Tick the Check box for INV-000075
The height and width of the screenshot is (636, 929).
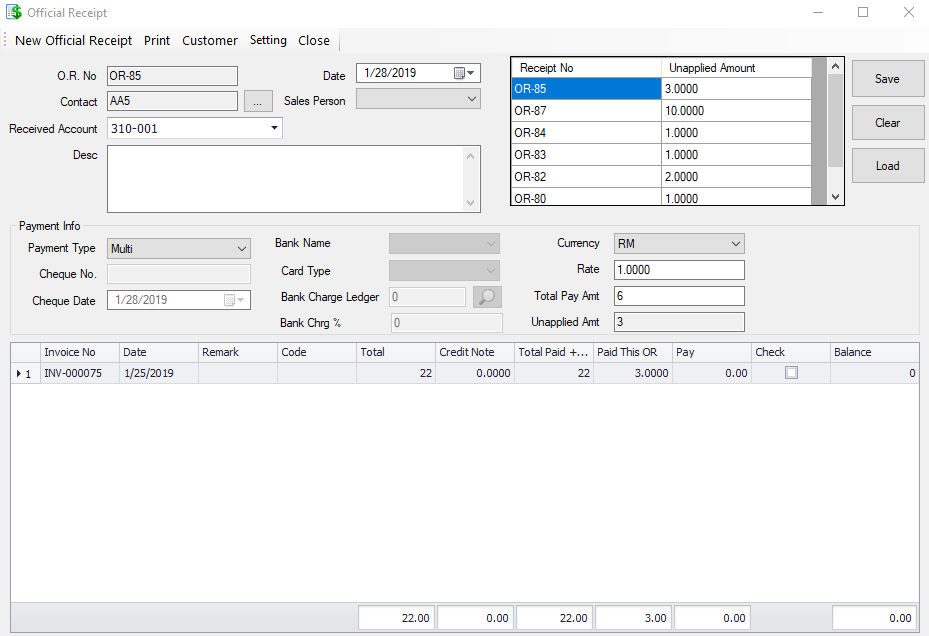coord(791,373)
